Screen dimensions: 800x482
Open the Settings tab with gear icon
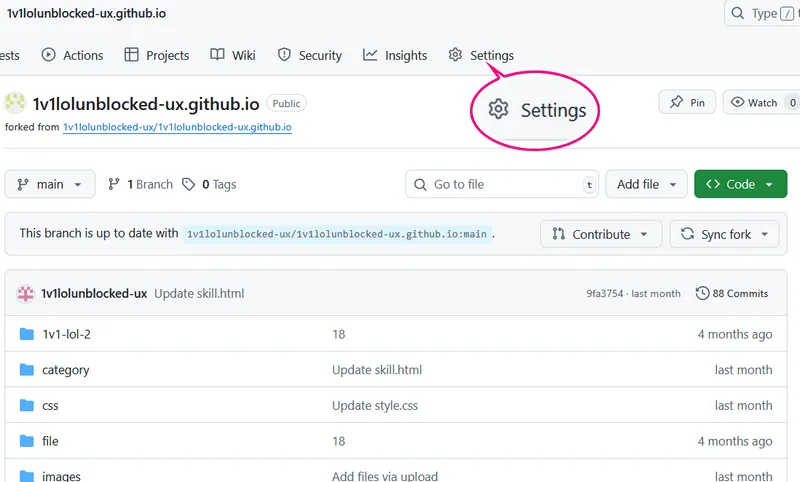coord(481,55)
